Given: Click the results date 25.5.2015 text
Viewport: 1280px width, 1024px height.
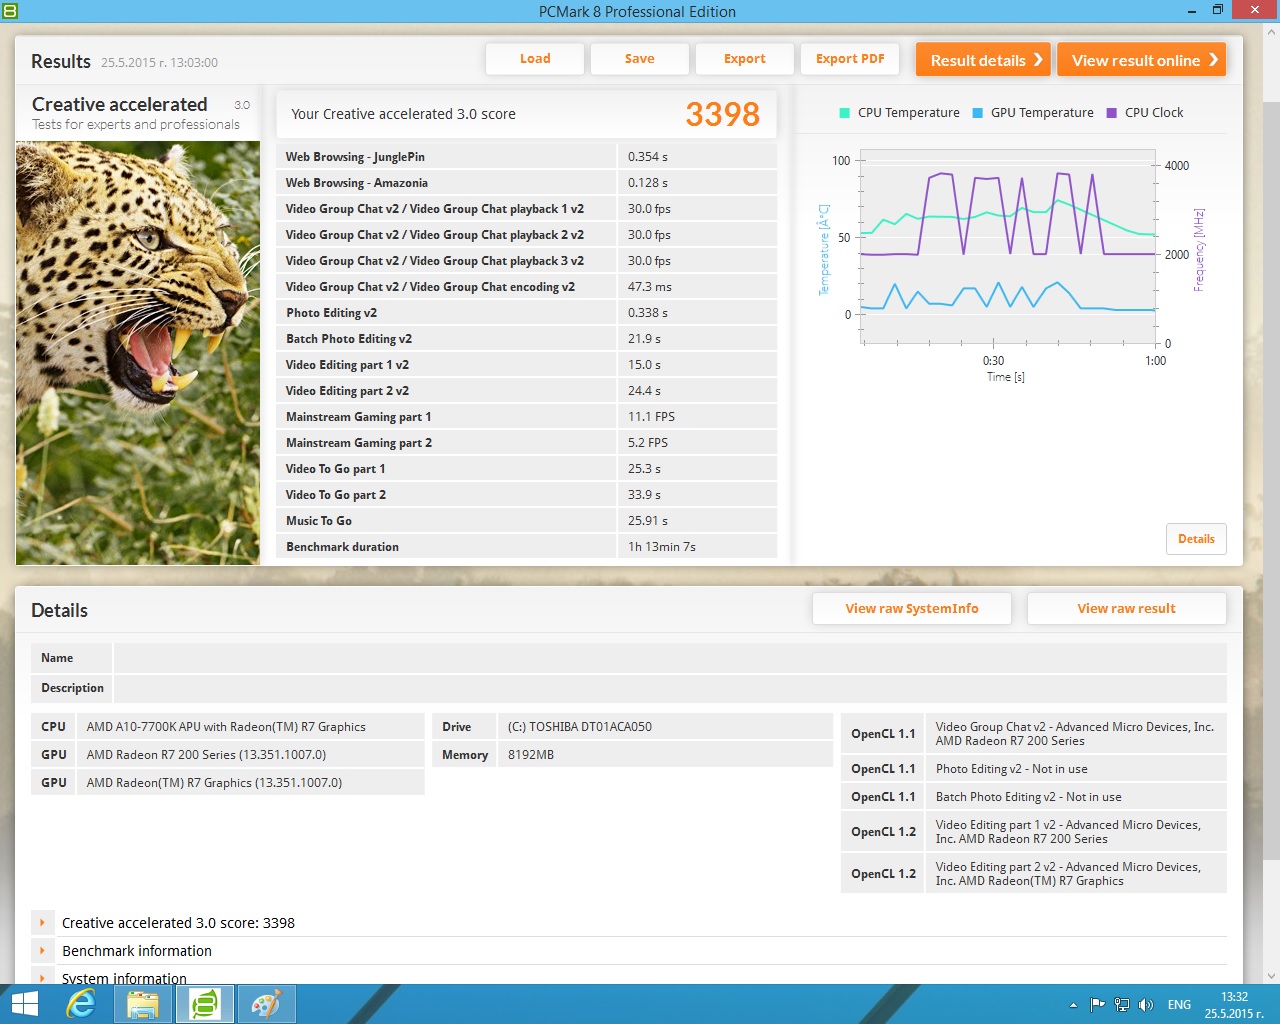Looking at the screenshot, I should pyautogui.click(x=159, y=62).
